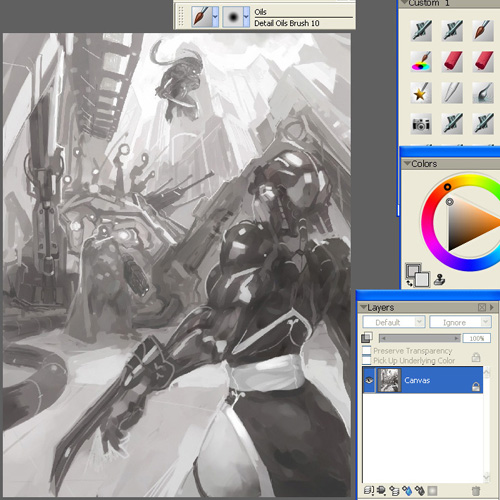The height and width of the screenshot is (500, 500).
Task: Open the Default composite method dropdown
Action: [x=394, y=322]
